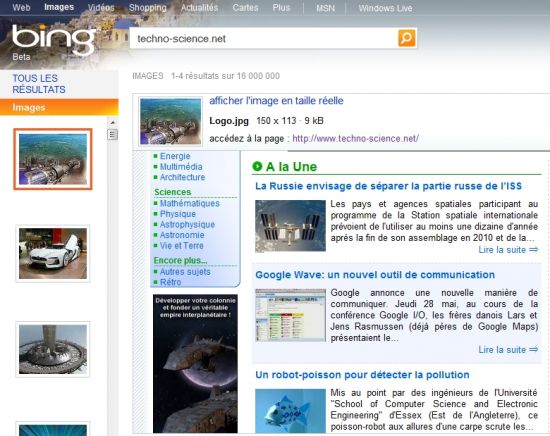
Task: Open the Autres sujets link
Action: pos(185,272)
